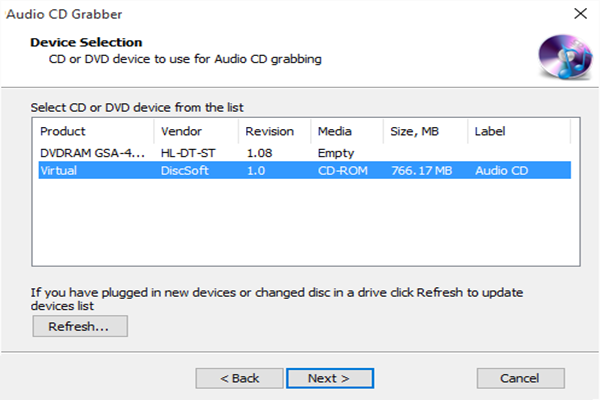The height and width of the screenshot is (400, 600).
Task: Click the Vendor column header
Action: click(x=196, y=131)
